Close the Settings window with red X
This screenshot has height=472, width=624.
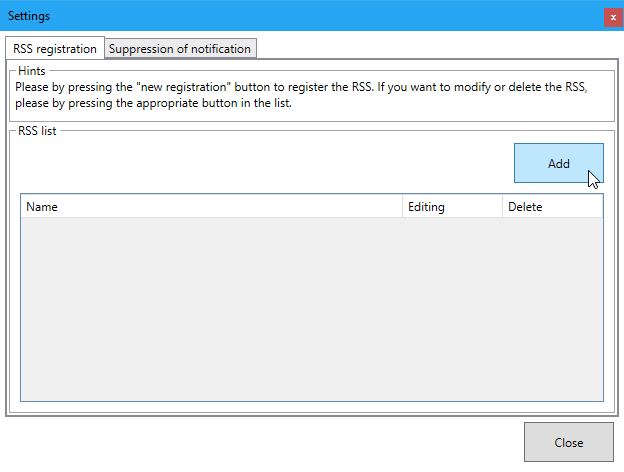coord(612,17)
